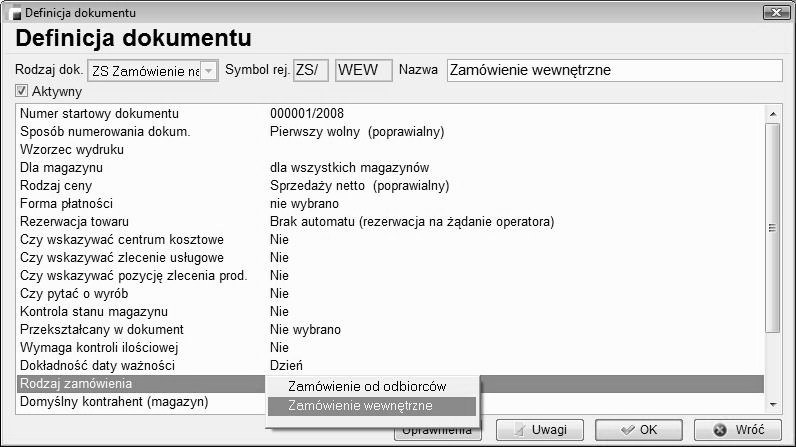
Task: Click the scroll down arrow of the list
Action: click(773, 404)
